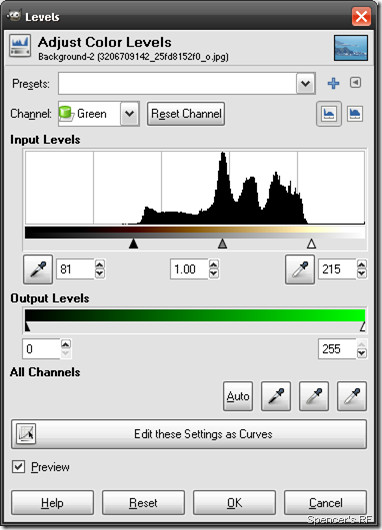Switch to logarithmic histogram view
382x530 pixels.
click(x=355, y=114)
